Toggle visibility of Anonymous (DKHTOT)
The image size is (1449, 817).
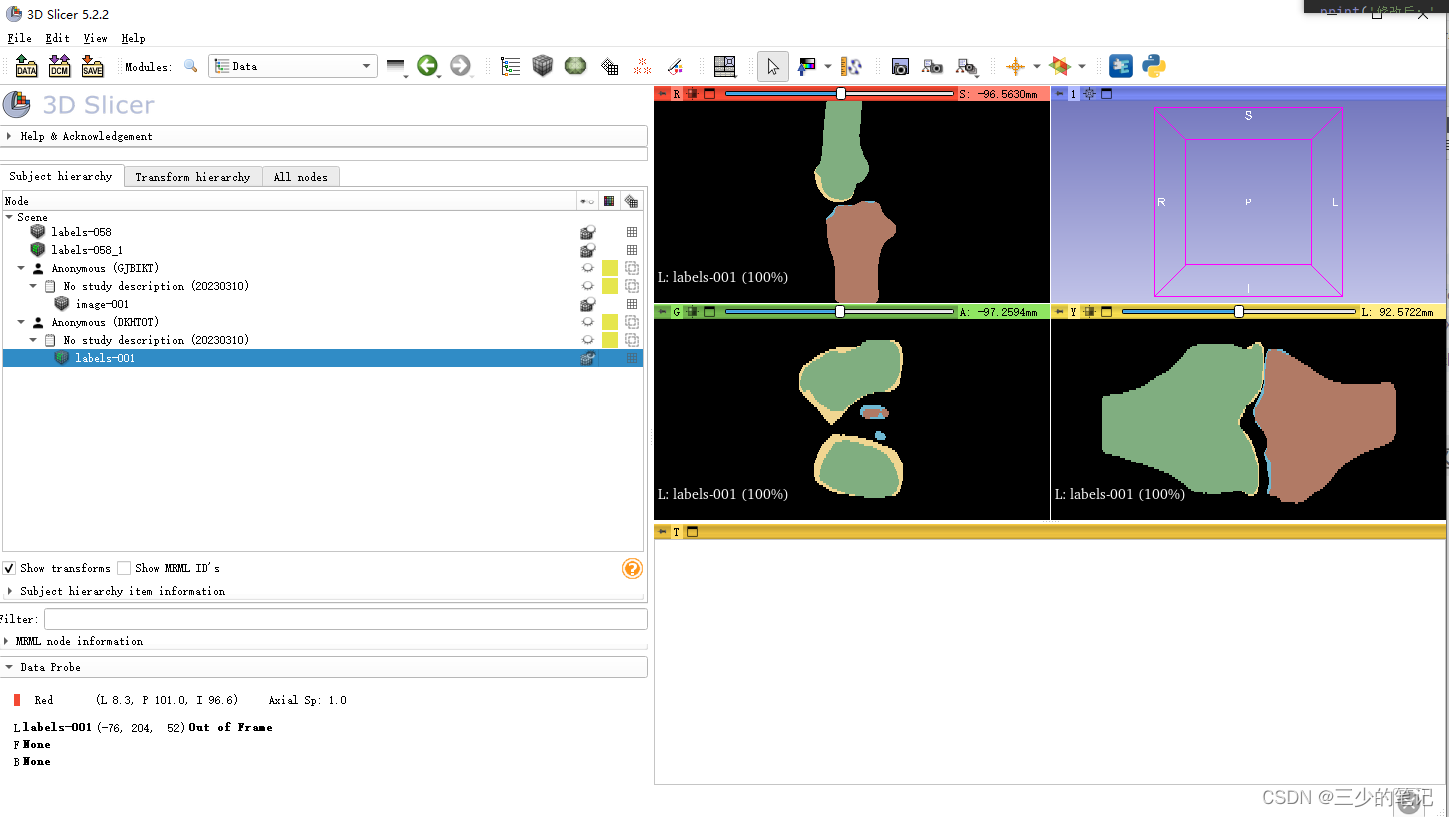click(588, 322)
